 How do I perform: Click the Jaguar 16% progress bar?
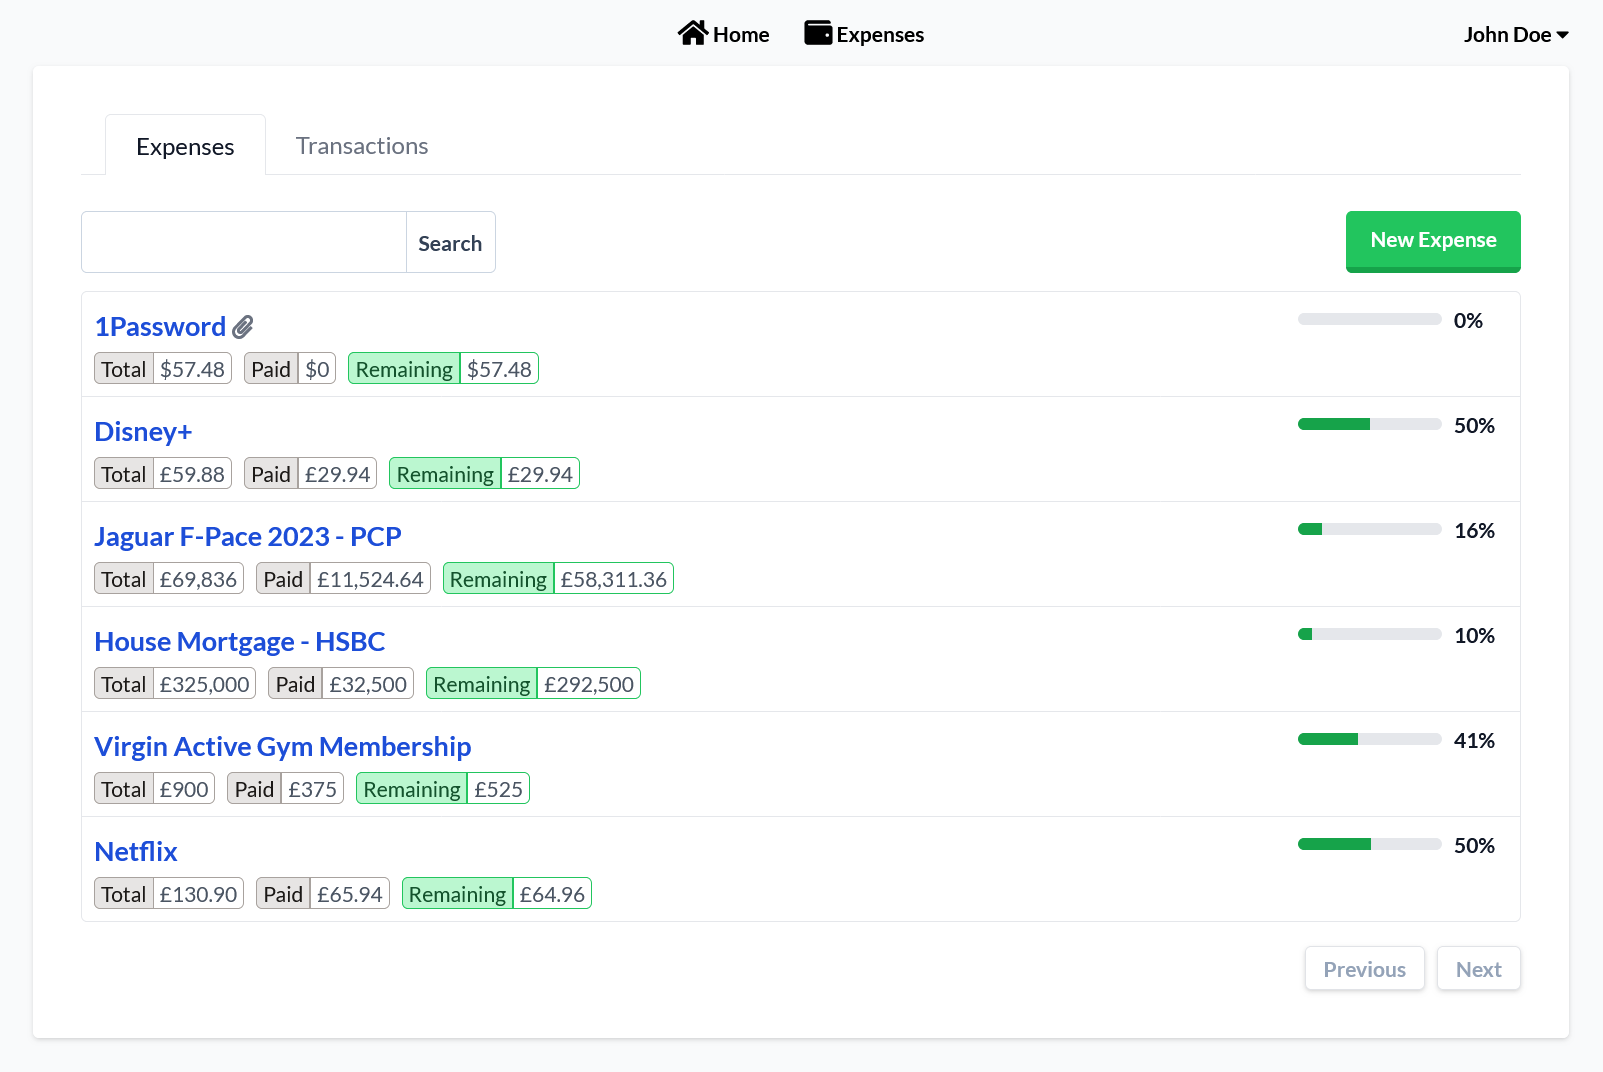click(1369, 529)
